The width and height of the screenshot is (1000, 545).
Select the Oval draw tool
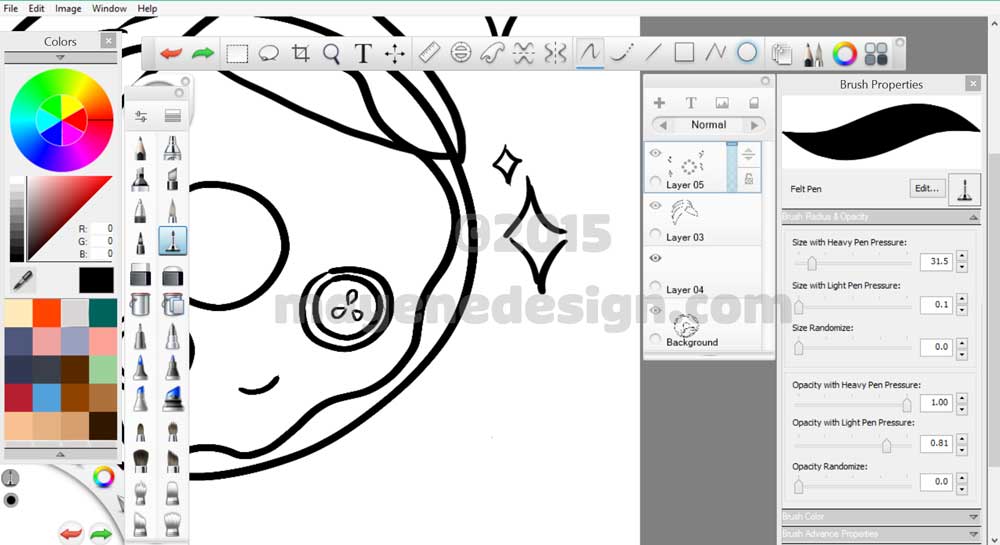tap(747, 52)
